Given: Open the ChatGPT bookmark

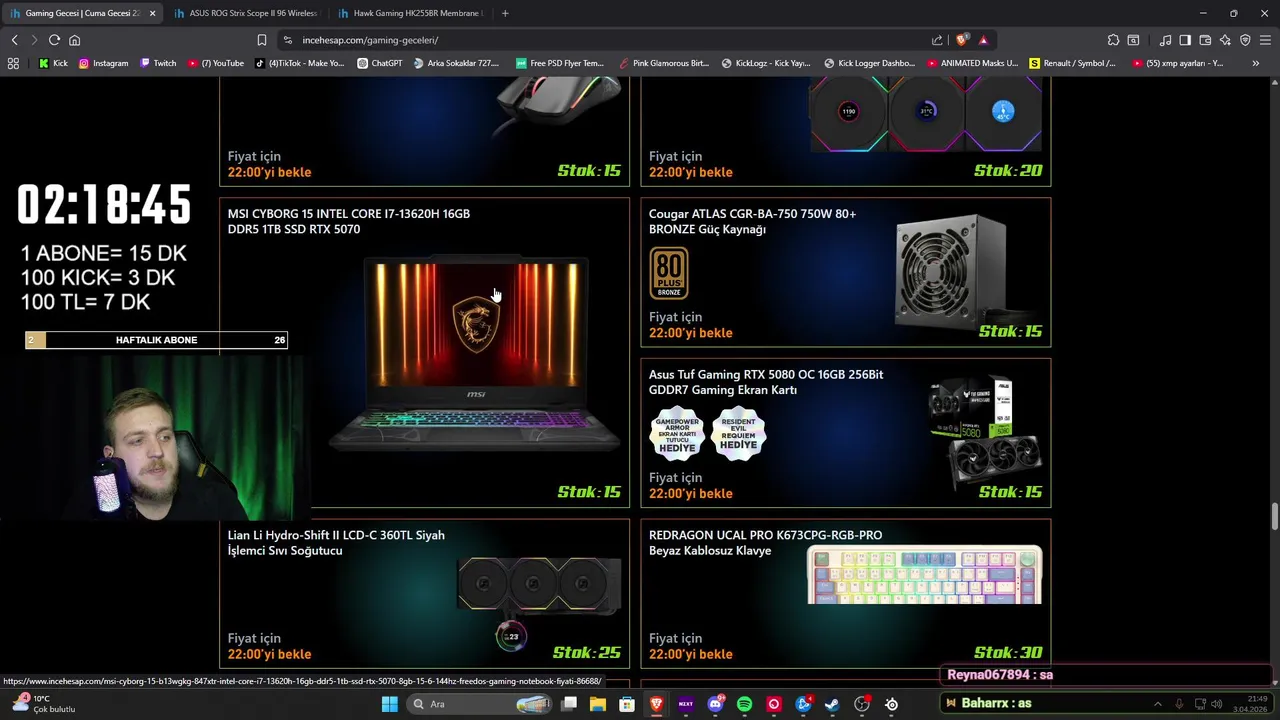Looking at the screenshot, I should [380, 63].
